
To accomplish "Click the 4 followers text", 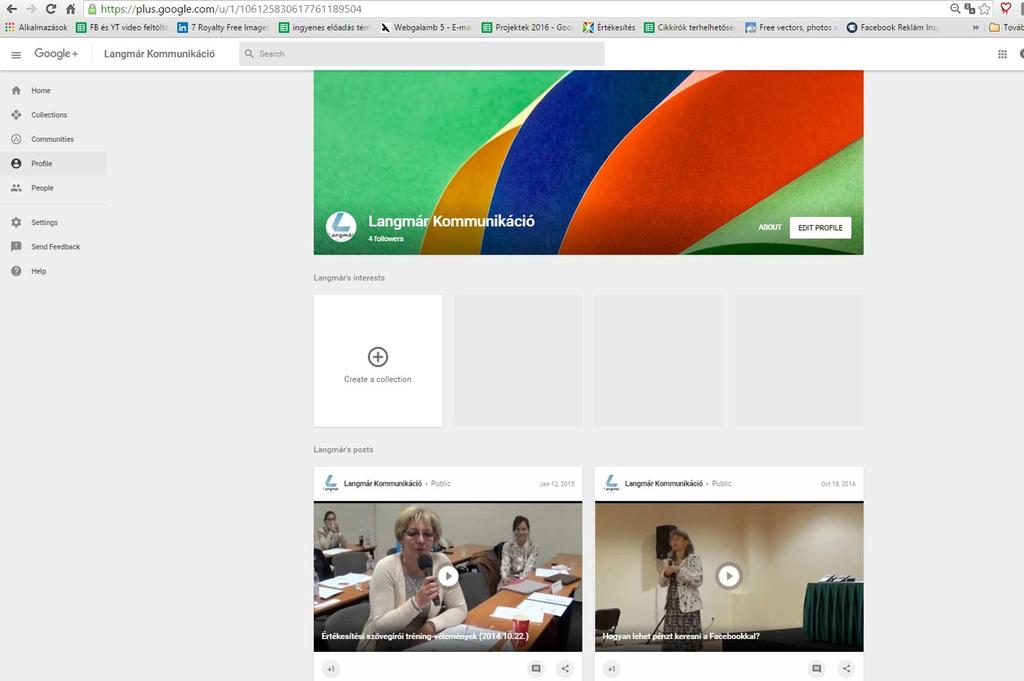I will (386, 239).
